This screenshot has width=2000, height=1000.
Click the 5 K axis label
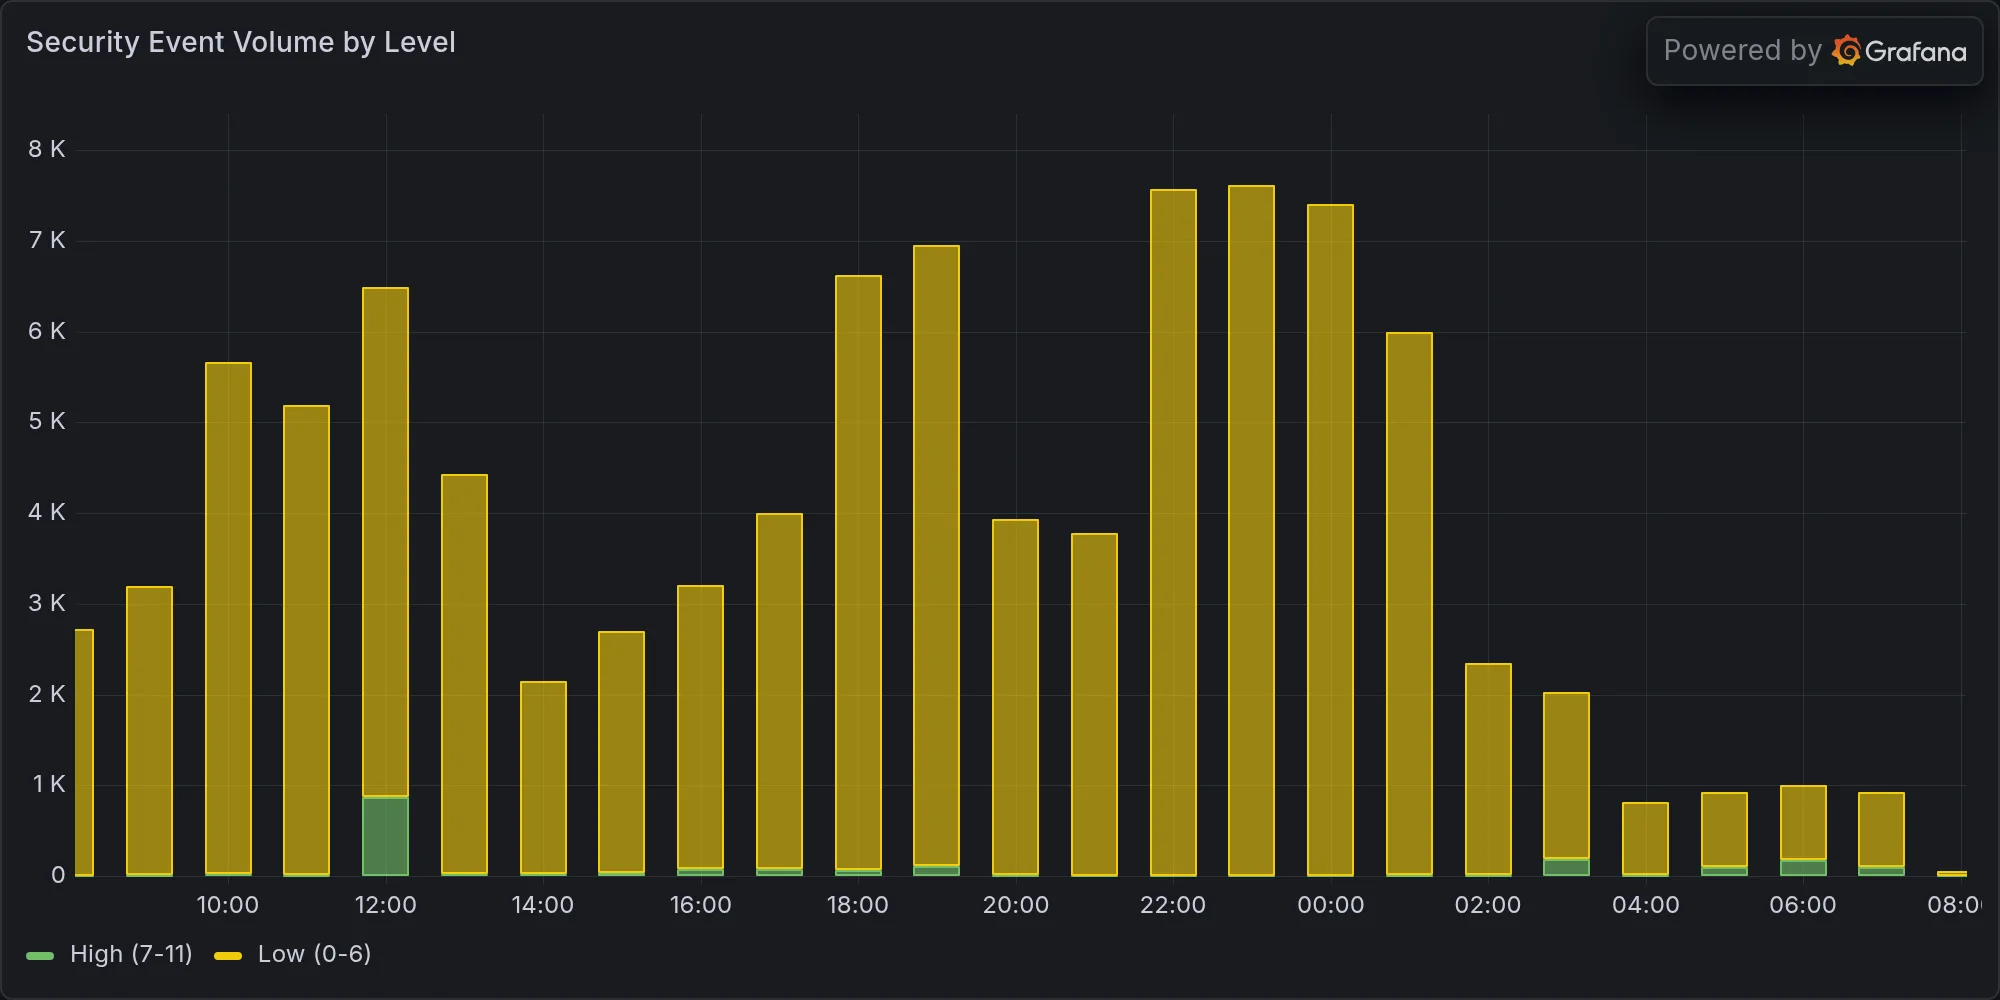(x=46, y=421)
